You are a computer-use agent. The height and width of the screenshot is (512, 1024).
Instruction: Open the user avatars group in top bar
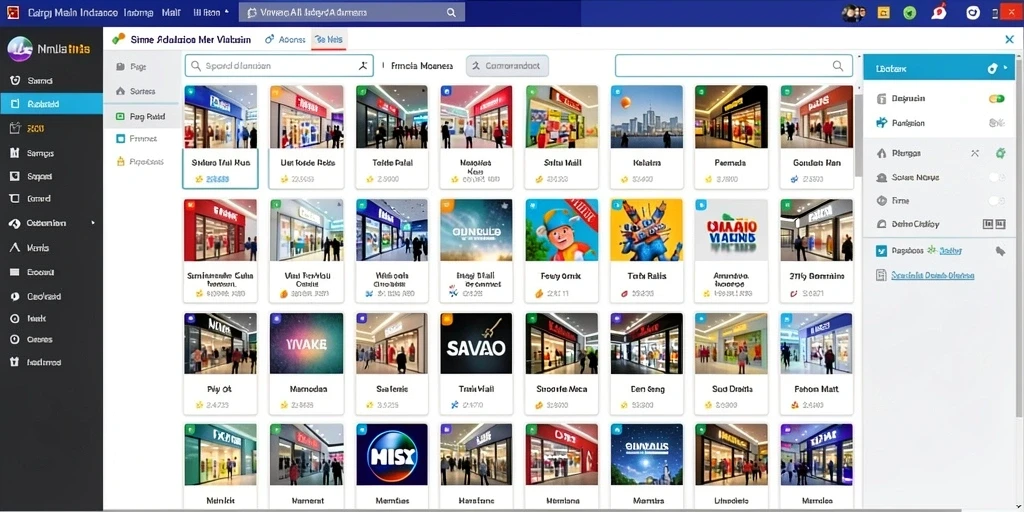[x=853, y=12]
